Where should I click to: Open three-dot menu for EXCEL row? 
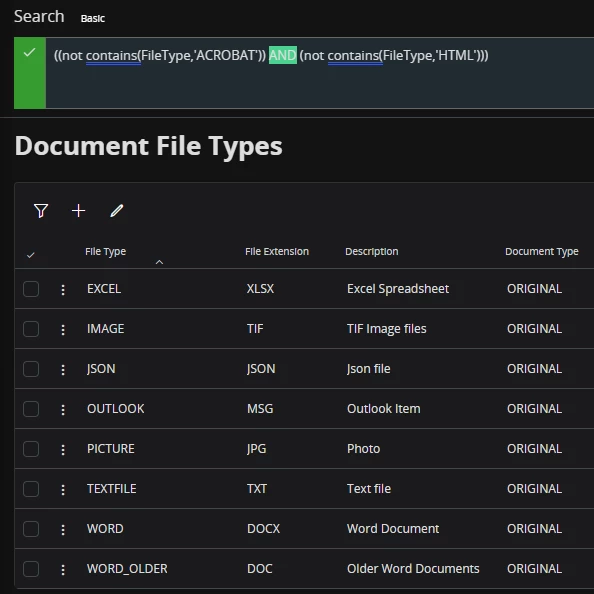(x=63, y=290)
